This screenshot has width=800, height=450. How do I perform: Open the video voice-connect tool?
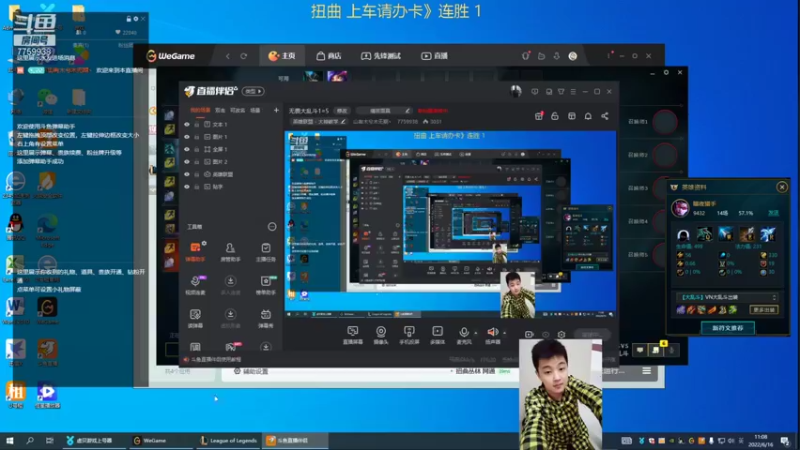[x=195, y=285]
